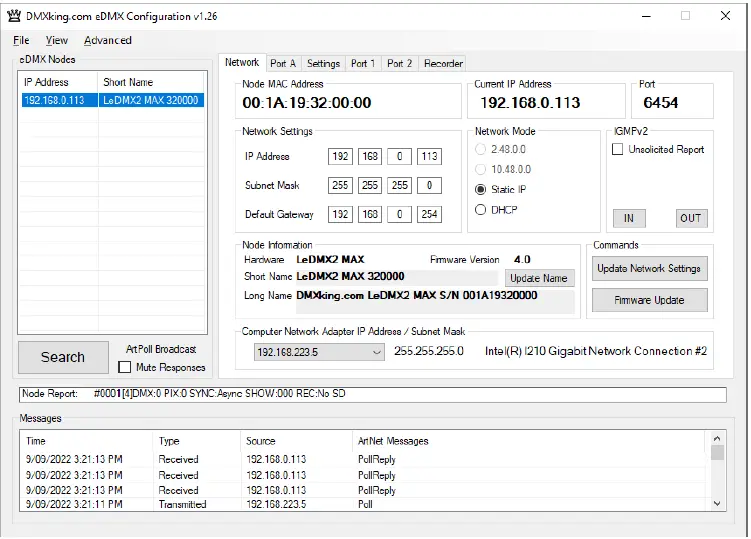The image size is (751, 539).
Task: Select the Transmitted Poll message row
Action: pos(364,504)
